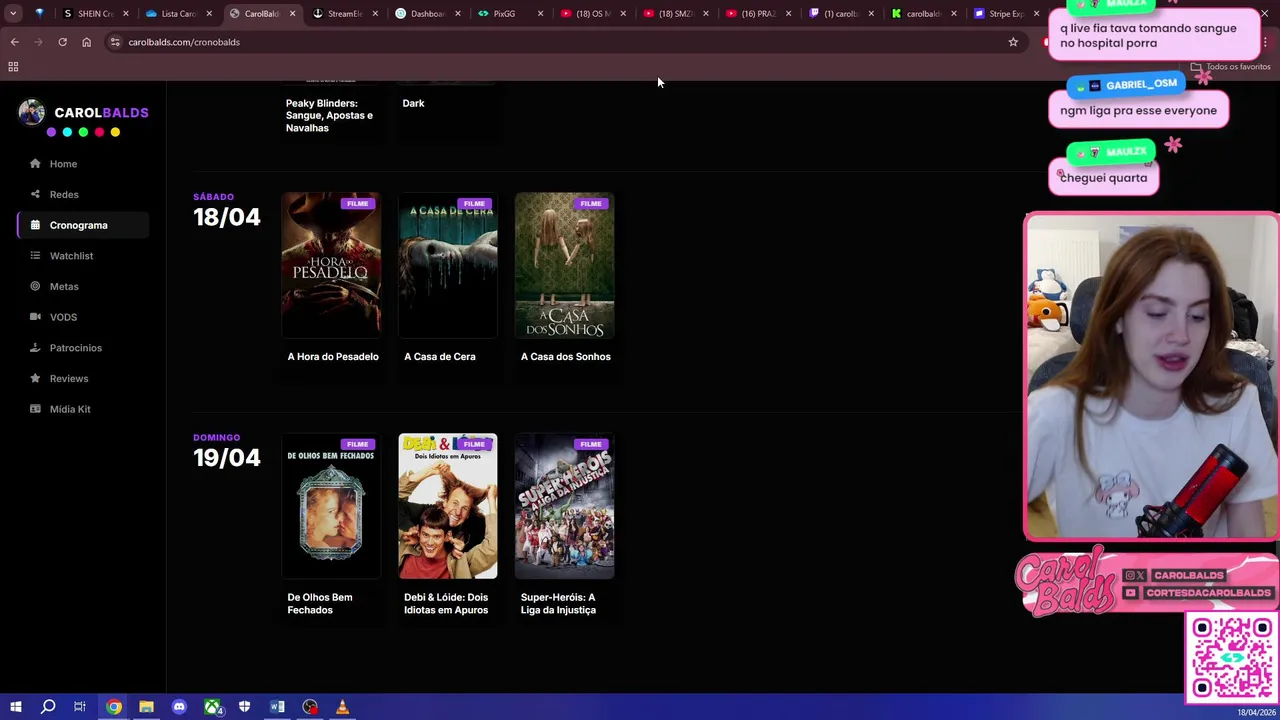This screenshot has width=1280, height=720.
Task: Click the Chrome taskbar icon
Action: (114, 707)
